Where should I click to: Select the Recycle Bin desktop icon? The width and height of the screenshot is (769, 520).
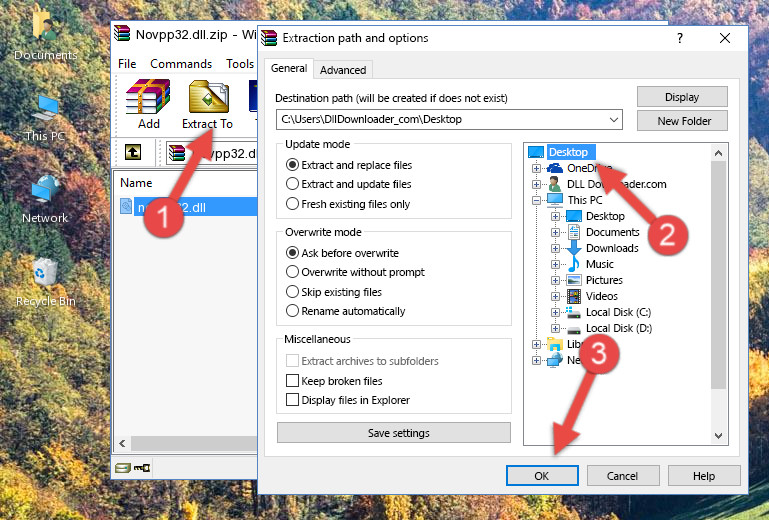coord(45,282)
